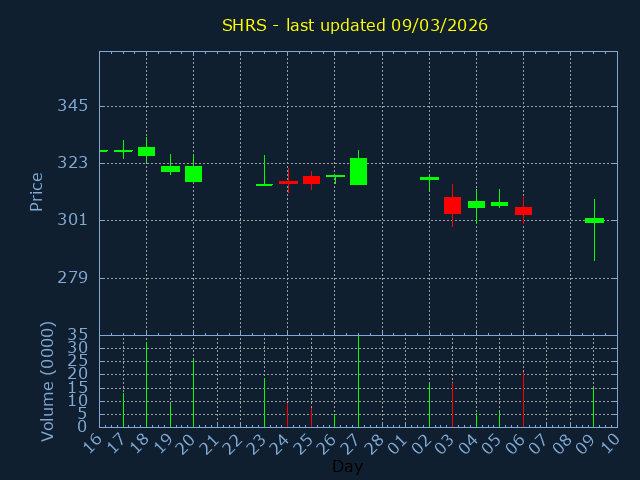640x480 pixels.
Task: Click day label 18 on the x-axis
Action: (140, 444)
